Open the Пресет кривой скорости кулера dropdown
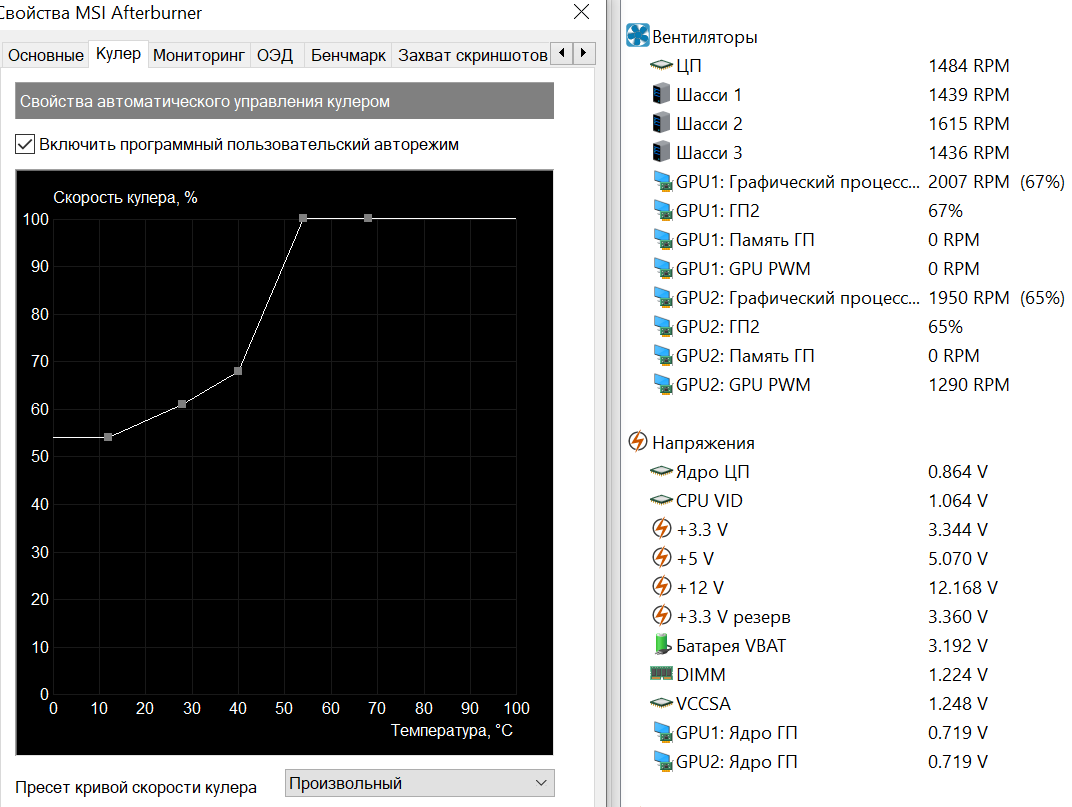 [419, 783]
